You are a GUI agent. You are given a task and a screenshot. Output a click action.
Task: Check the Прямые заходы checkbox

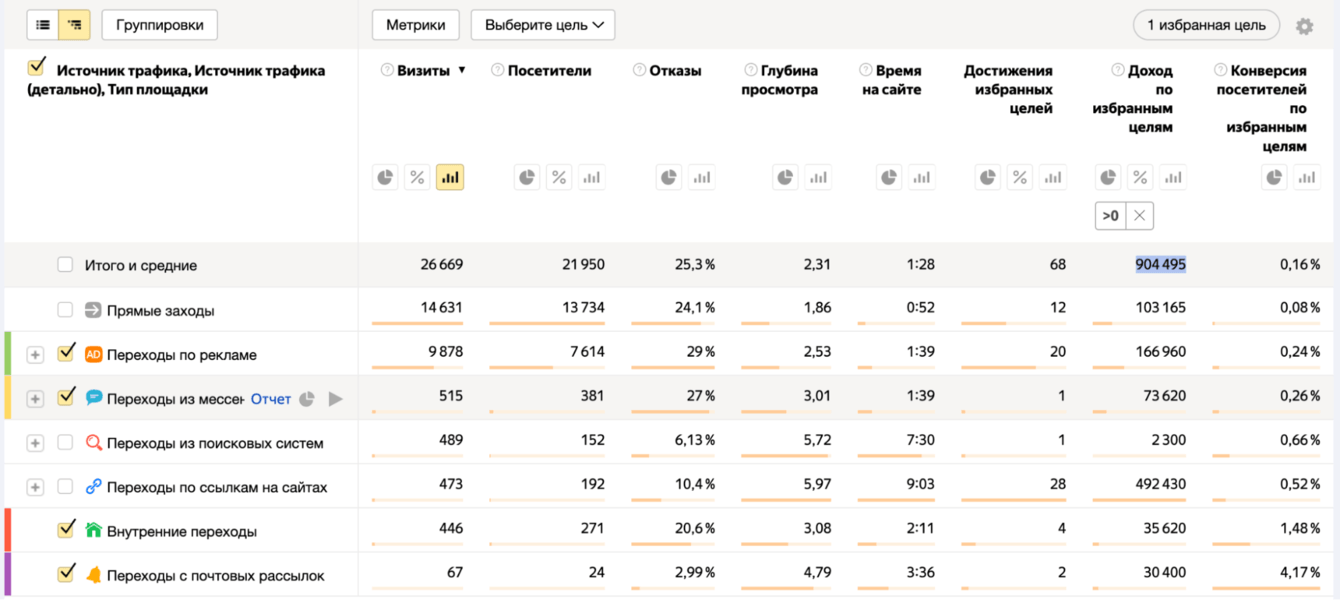65,310
